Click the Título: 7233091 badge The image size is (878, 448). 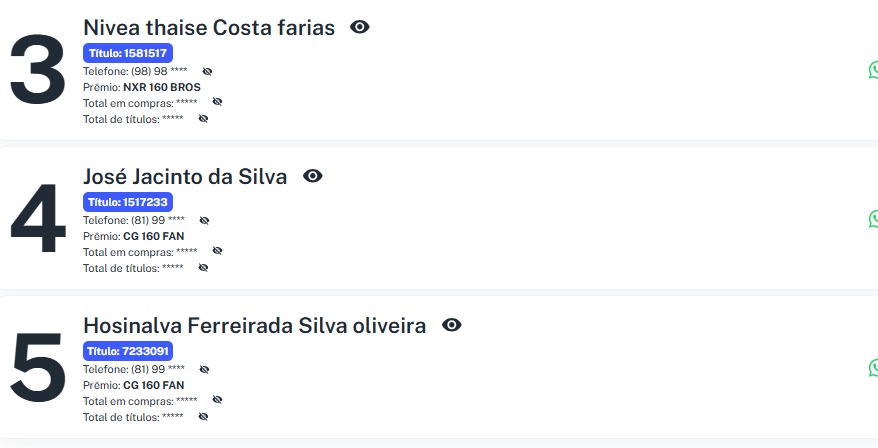(128, 351)
